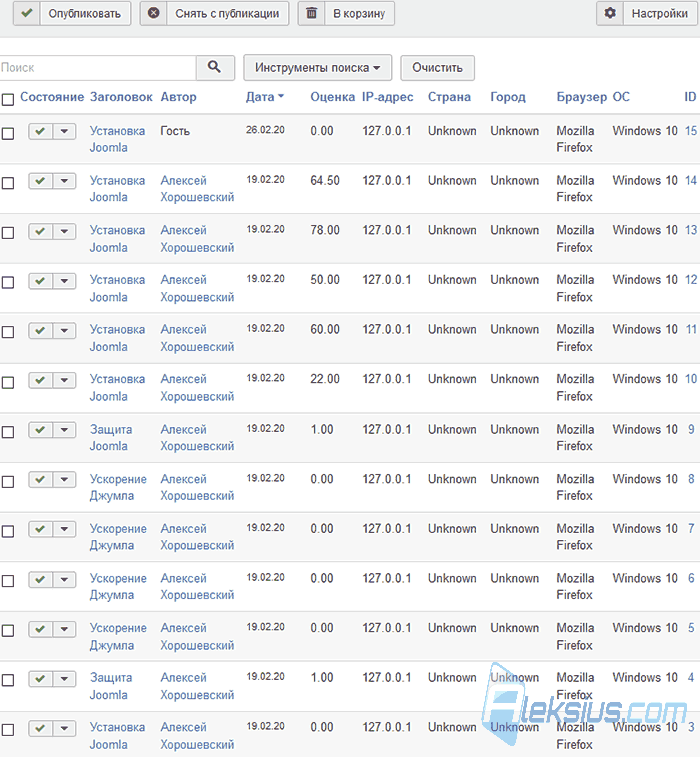Image resolution: width=700 pixels, height=757 pixels.
Task: Click the trash icon В корзину
Action: pyautogui.click(x=311, y=13)
